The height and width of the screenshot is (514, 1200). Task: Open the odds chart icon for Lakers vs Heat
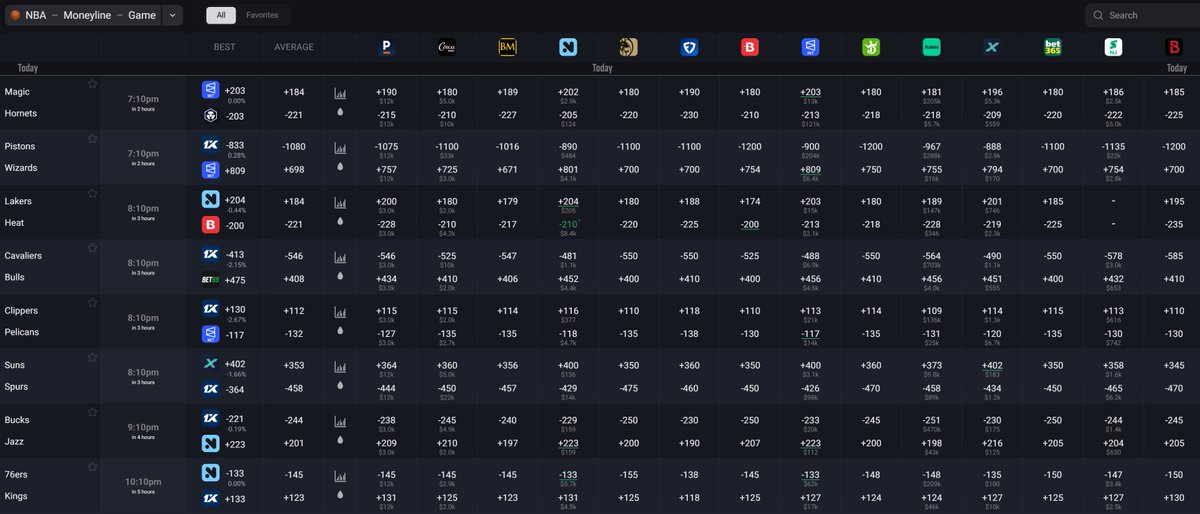pyautogui.click(x=340, y=202)
